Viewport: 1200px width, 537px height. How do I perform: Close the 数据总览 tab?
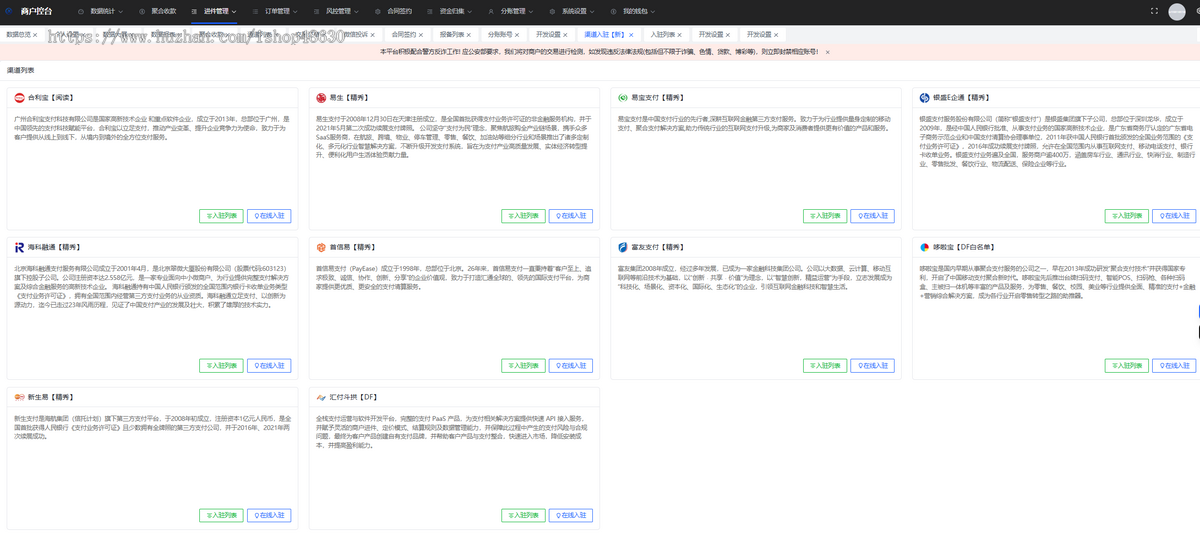35,34
